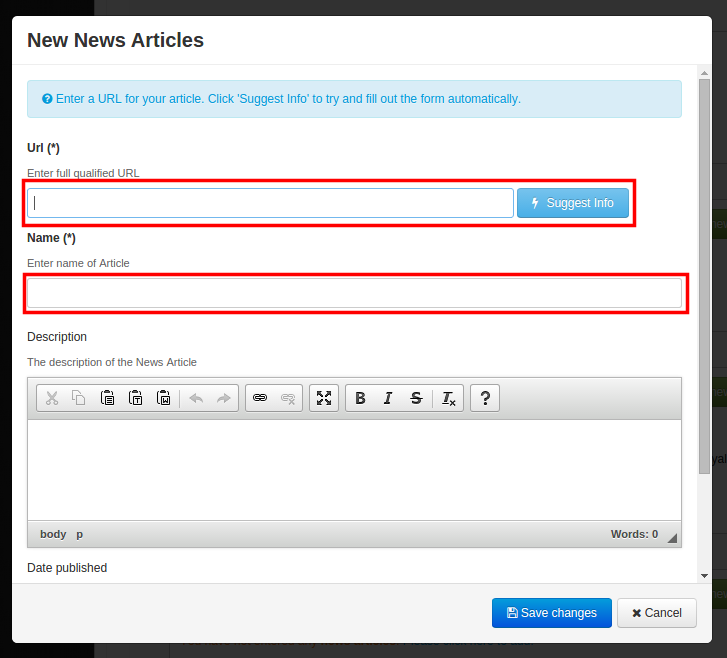The height and width of the screenshot is (658, 727).
Task: Click the Unlink icon
Action: tap(288, 398)
